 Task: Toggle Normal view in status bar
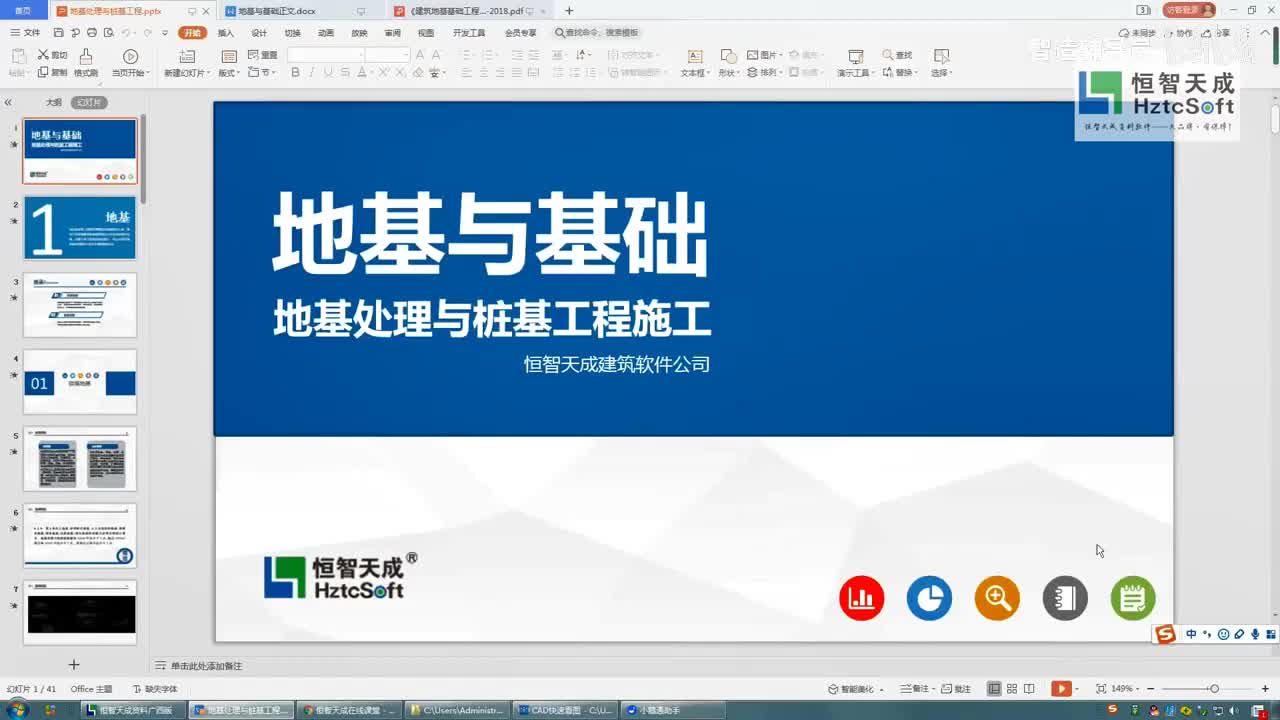point(994,689)
